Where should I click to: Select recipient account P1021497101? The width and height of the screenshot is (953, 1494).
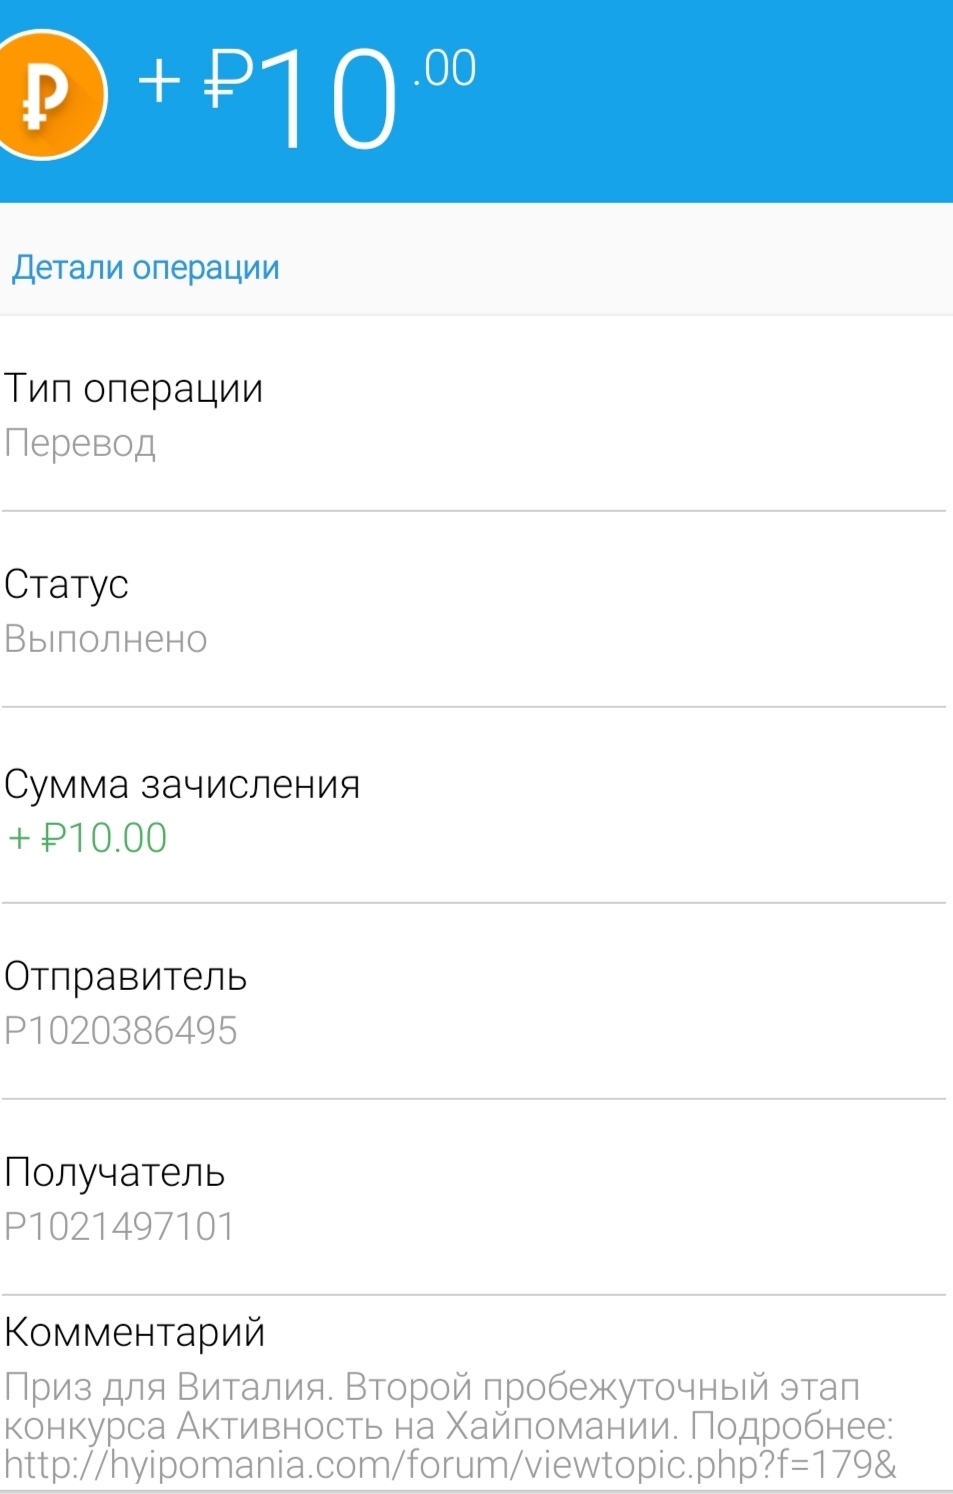[x=119, y=1227]
